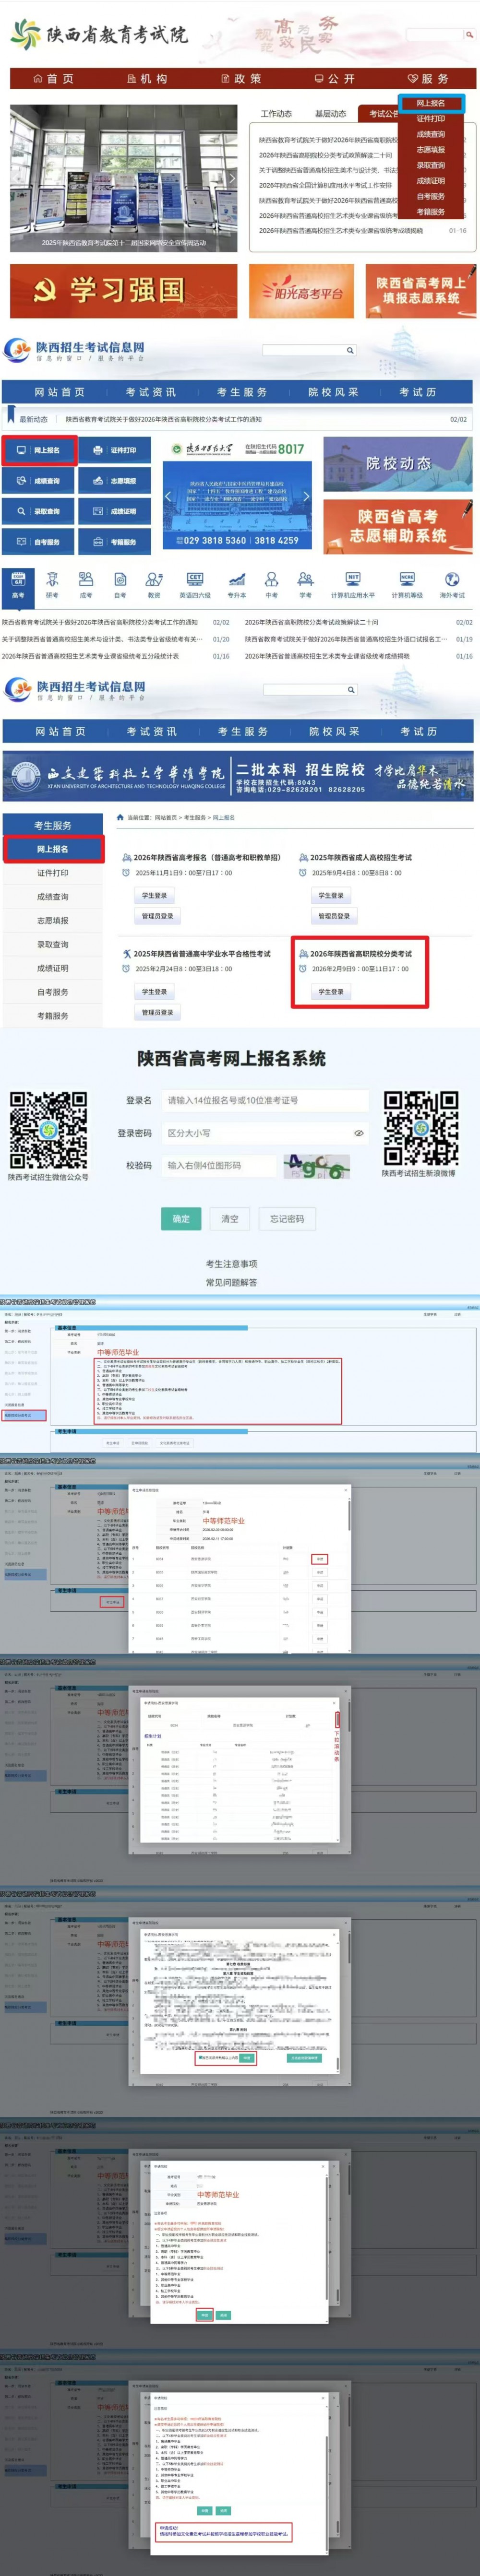480x2576 pixels.
Task: Click the 考籍服务 blue tile in service grid
Action: [x=115, y=542]
